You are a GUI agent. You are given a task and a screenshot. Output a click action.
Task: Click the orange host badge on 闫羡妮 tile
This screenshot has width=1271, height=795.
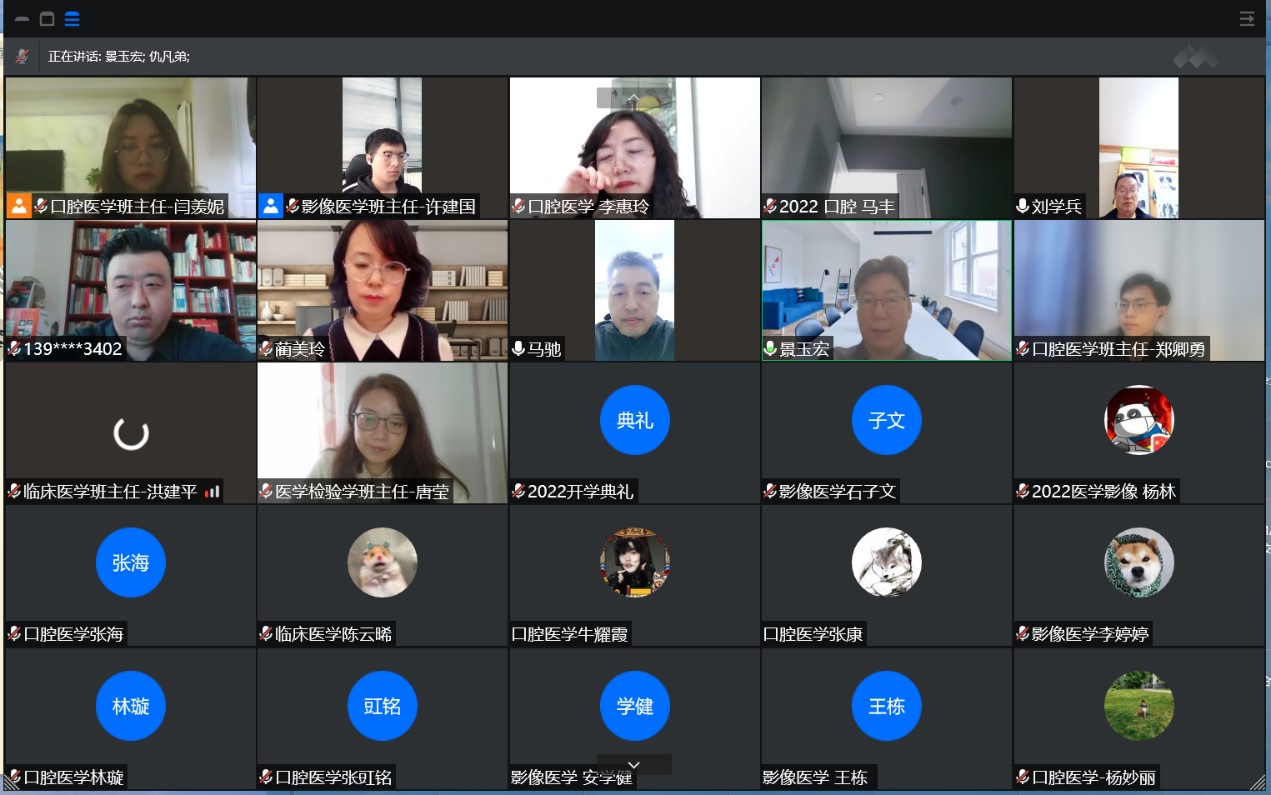(x=18, y=206)
